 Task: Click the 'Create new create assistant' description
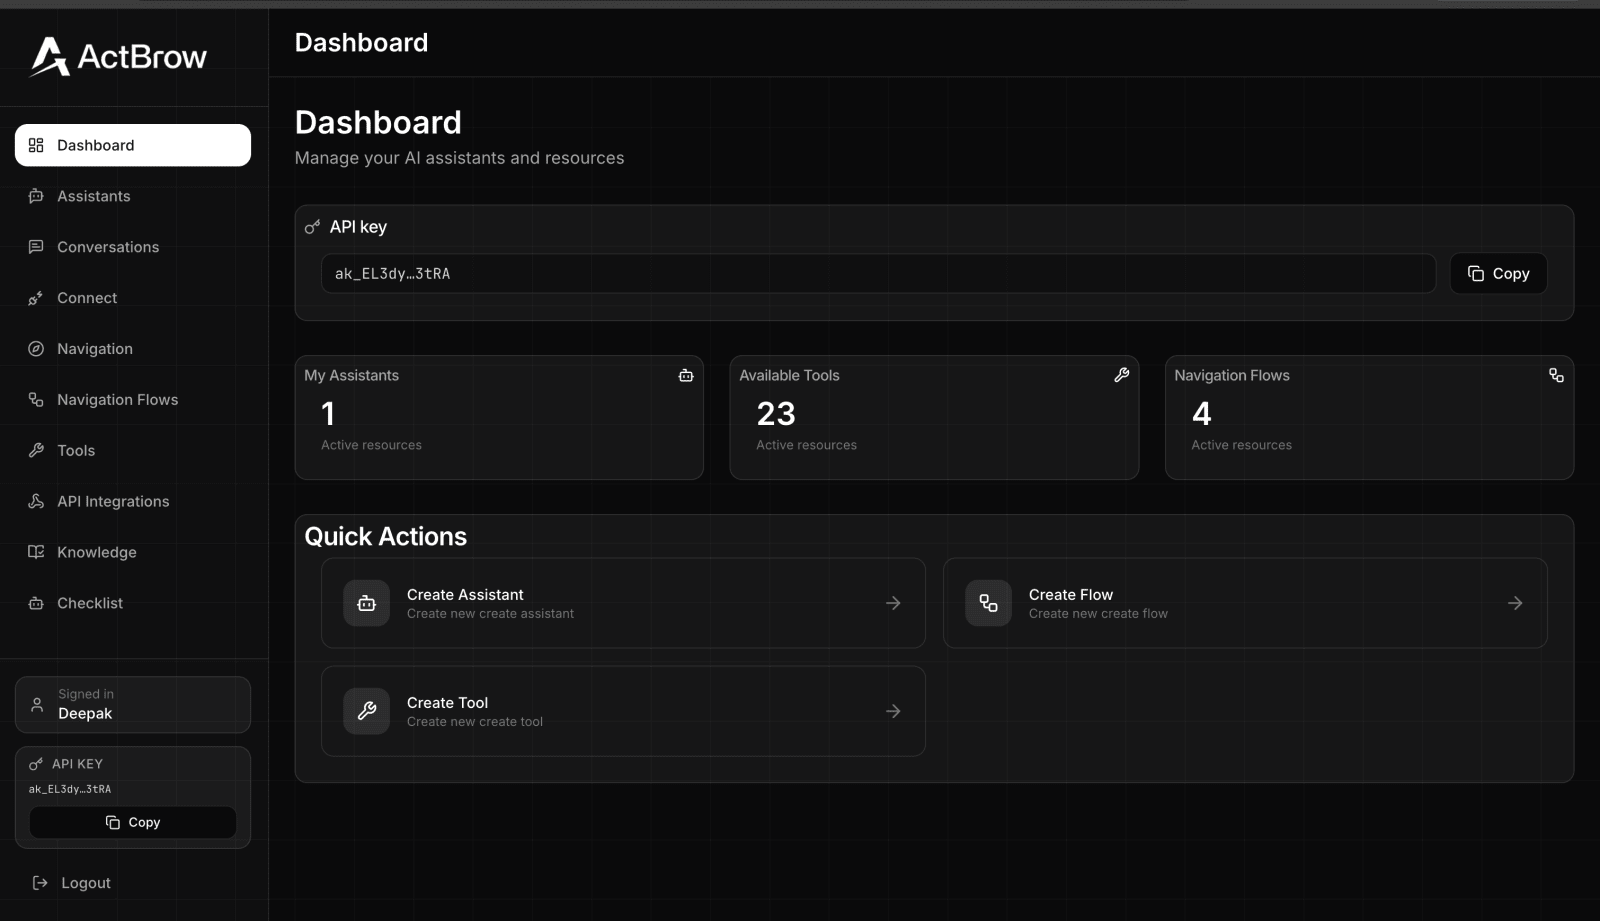coord(490,614)
